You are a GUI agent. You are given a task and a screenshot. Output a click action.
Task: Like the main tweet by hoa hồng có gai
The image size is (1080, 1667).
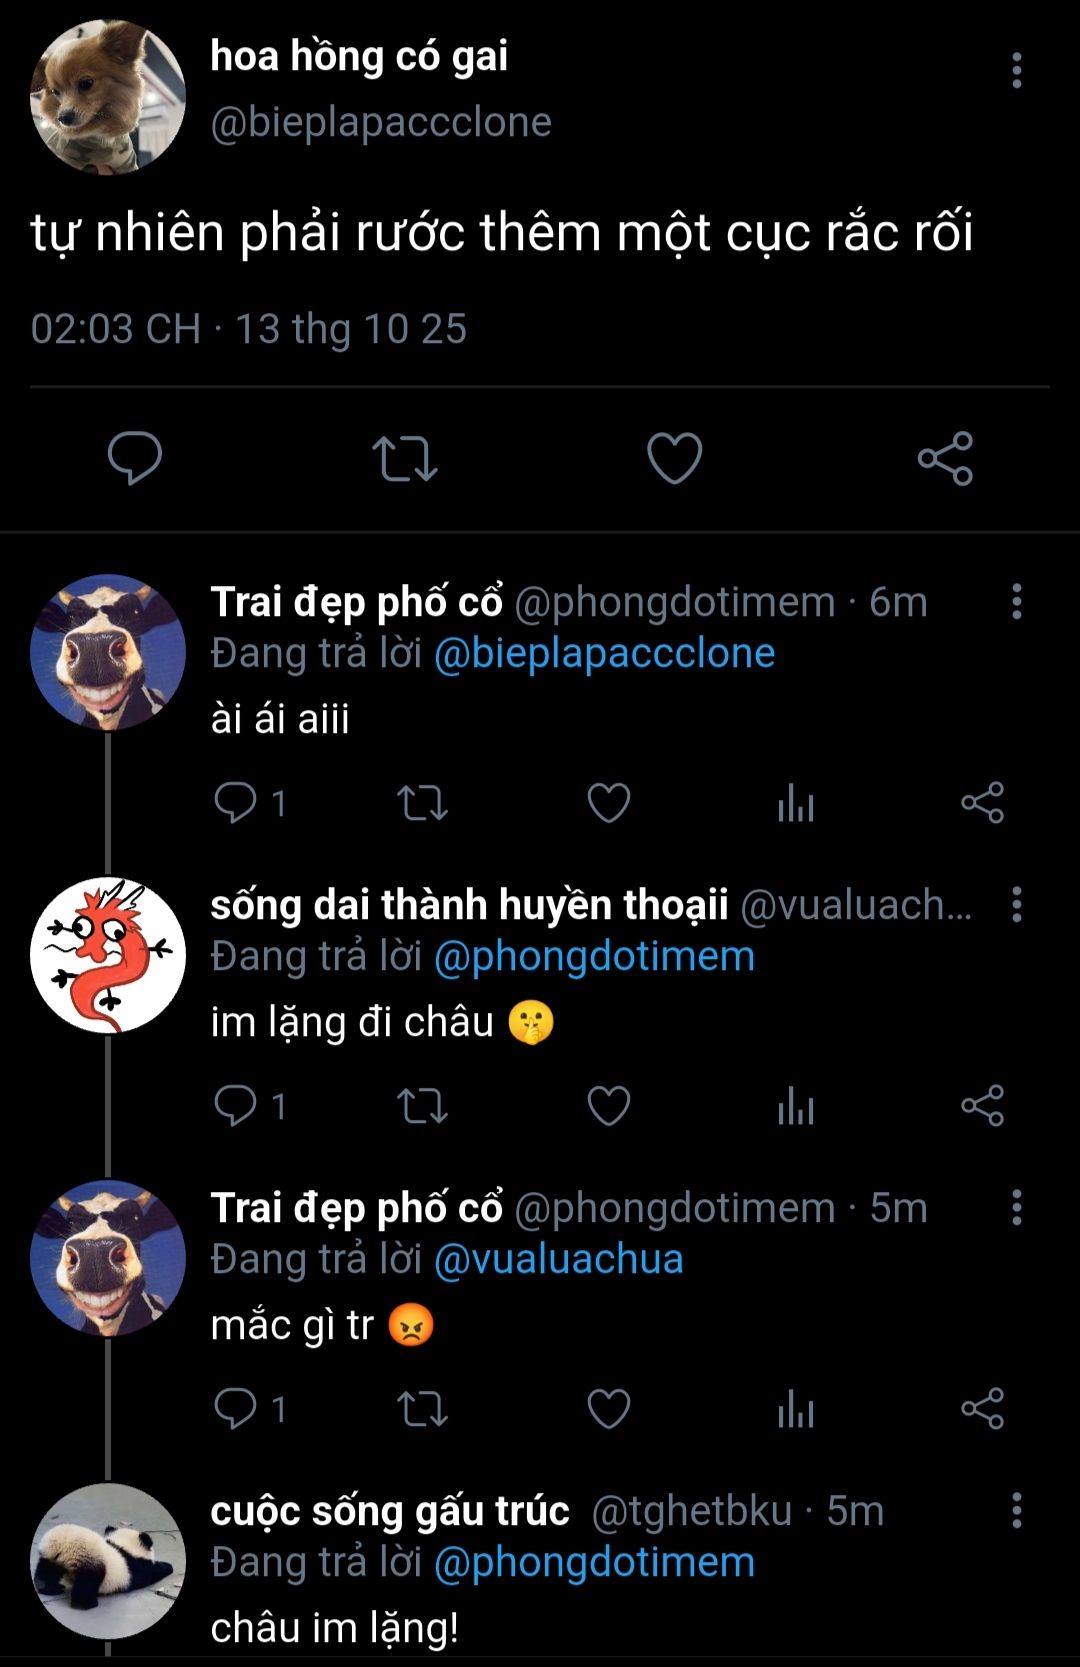(x=675, y=459)
